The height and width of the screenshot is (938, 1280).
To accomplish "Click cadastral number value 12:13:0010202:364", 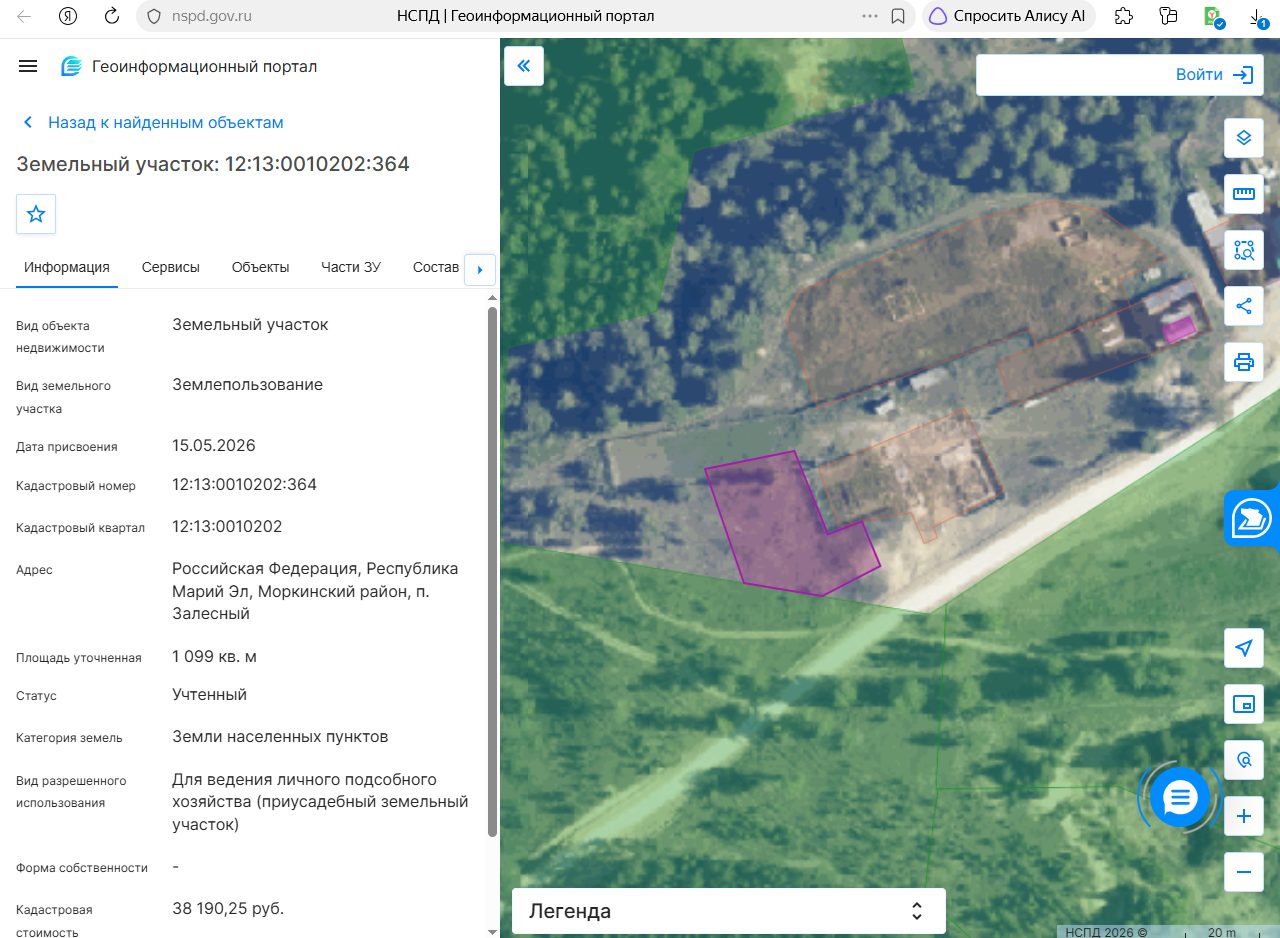I will click(244, 485).
